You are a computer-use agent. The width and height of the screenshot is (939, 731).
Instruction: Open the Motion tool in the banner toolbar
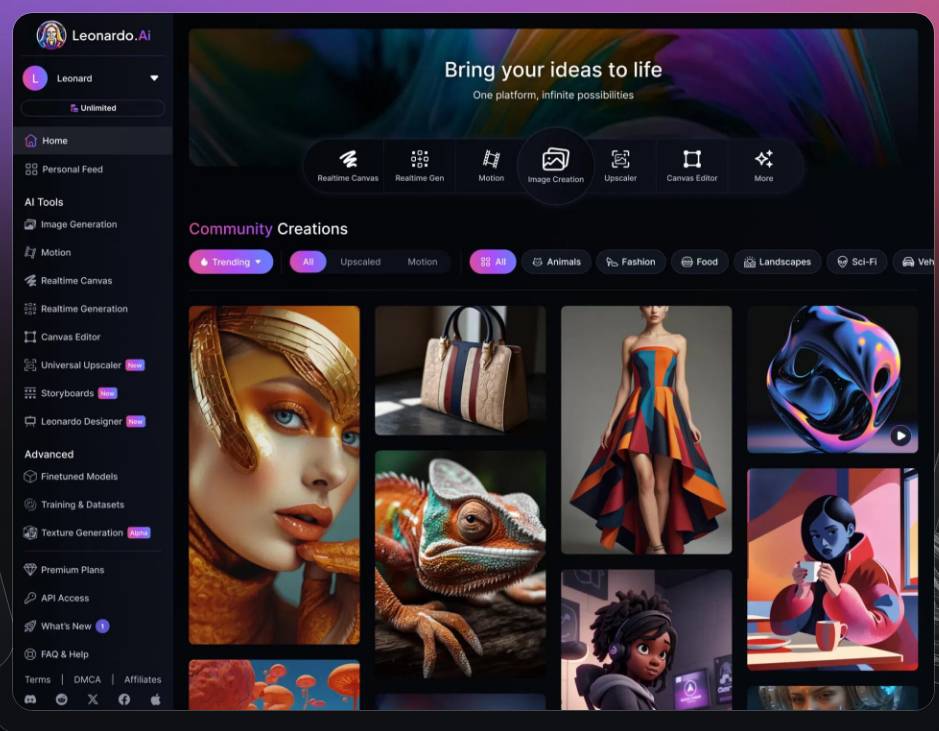[x=491, y=165]
